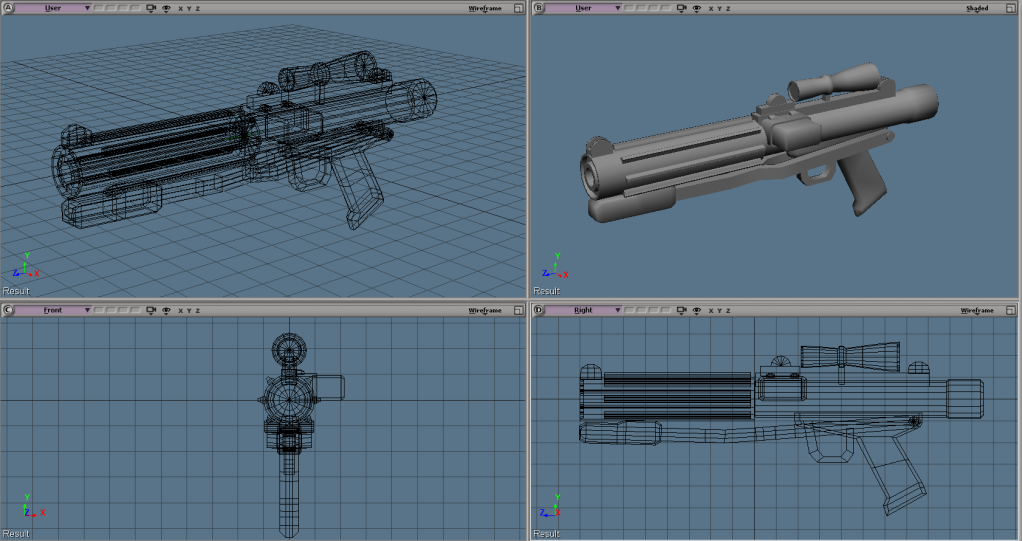Image resolution: width=1022 pixels, height=541 pixels.
Task: Open Wireframe display menu in viewport A
Action: coord(485,8)
